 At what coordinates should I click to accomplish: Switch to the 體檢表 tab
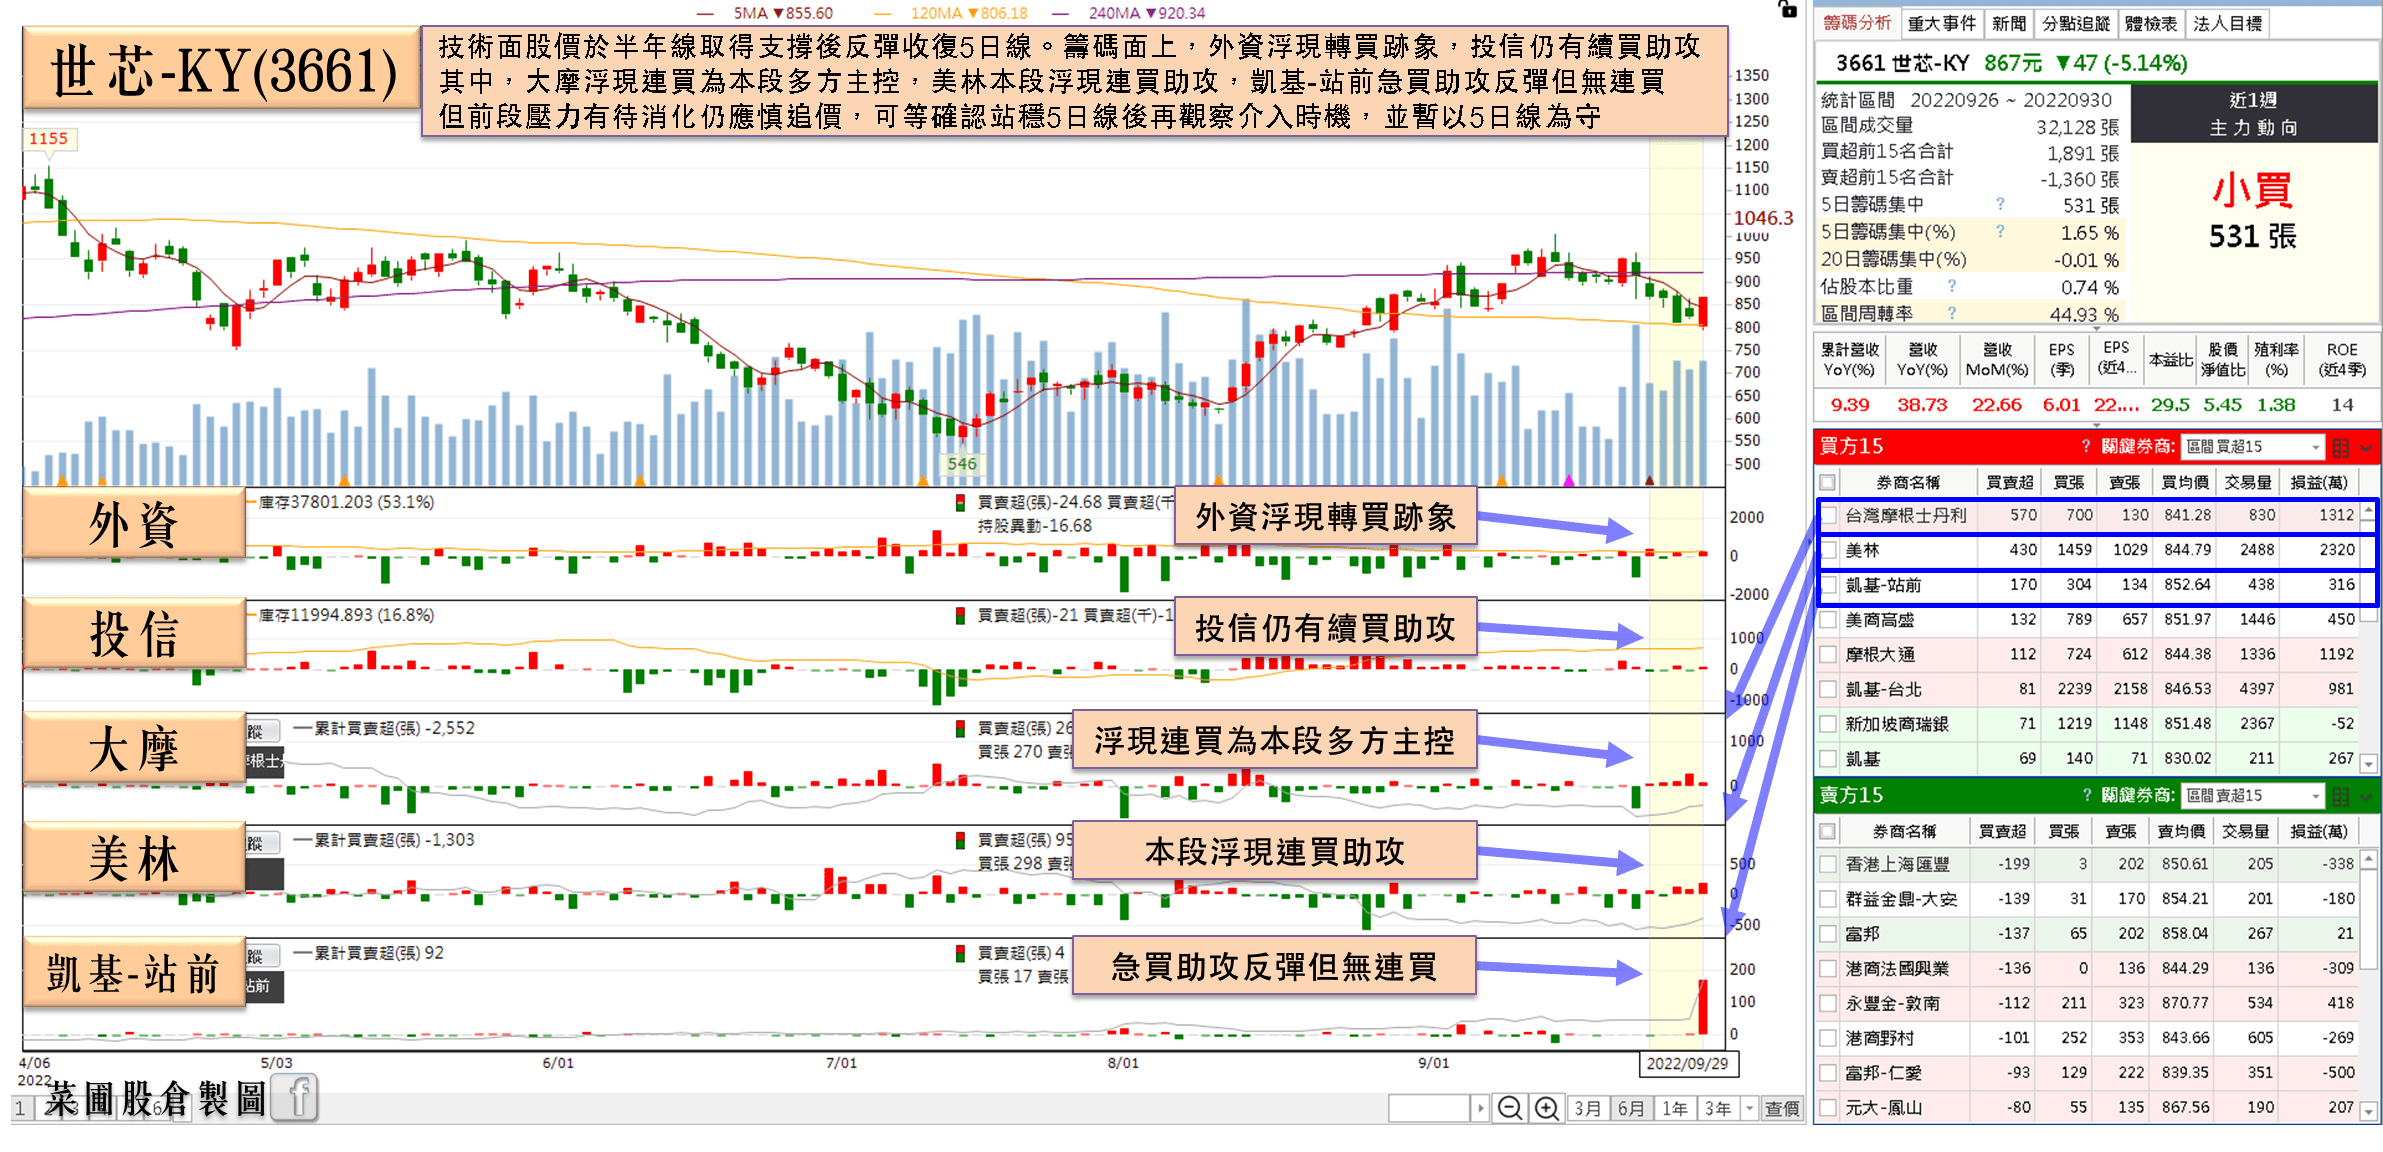2151,23
